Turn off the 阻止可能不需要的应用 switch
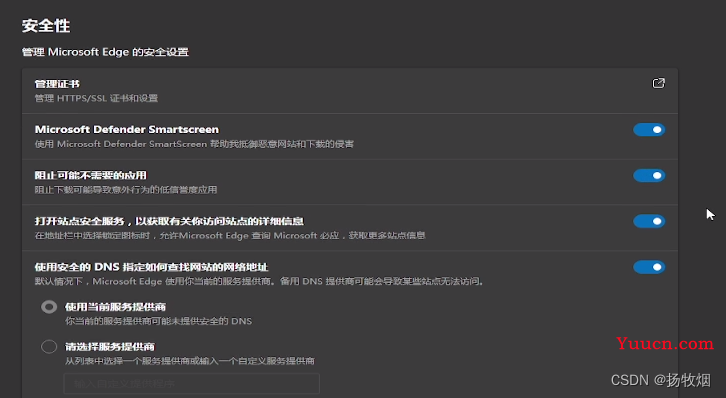 click(649, 175)
